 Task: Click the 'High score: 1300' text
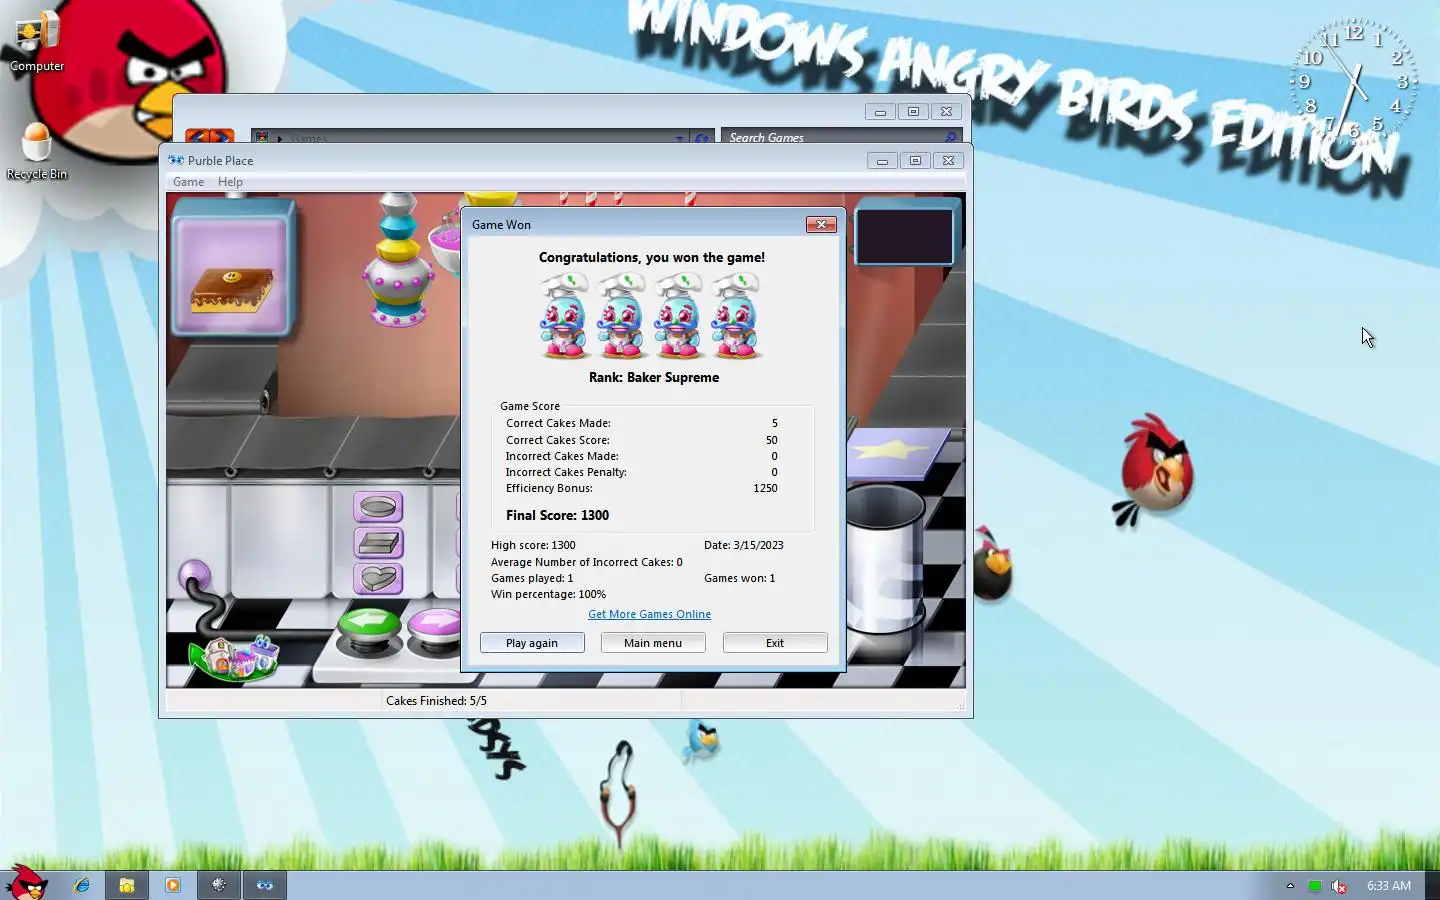coord(533,545)
